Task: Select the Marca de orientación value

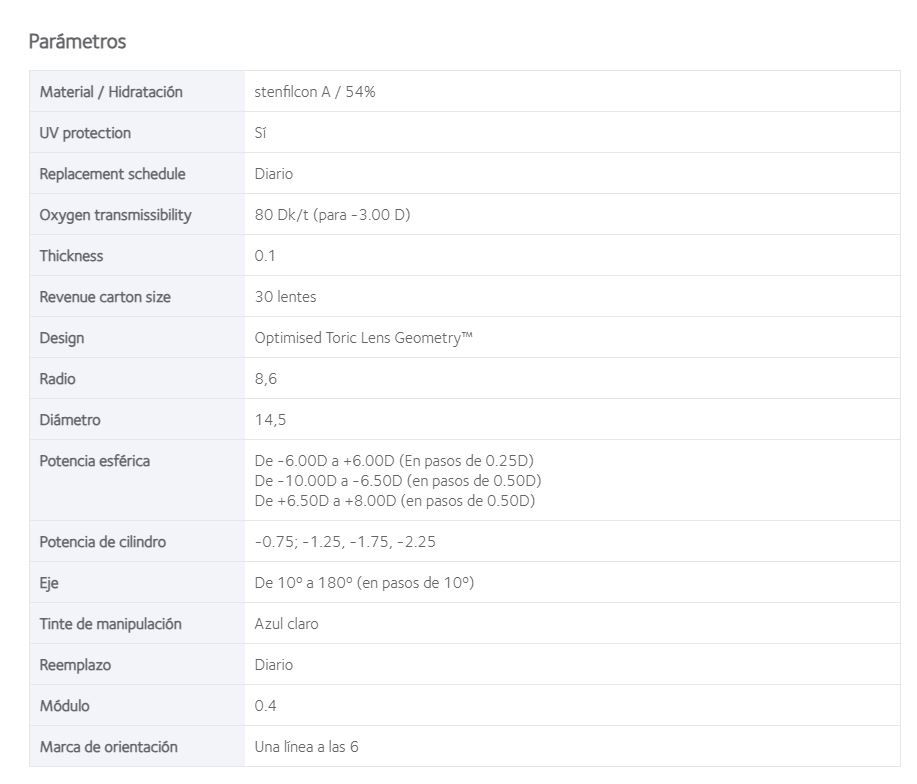Action: 306,747
